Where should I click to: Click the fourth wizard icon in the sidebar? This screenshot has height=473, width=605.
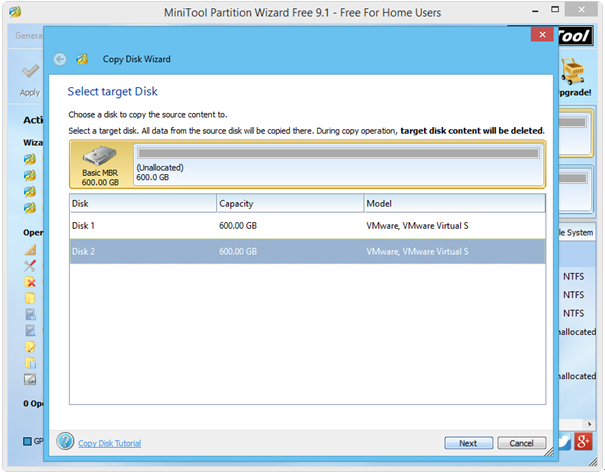30,208
